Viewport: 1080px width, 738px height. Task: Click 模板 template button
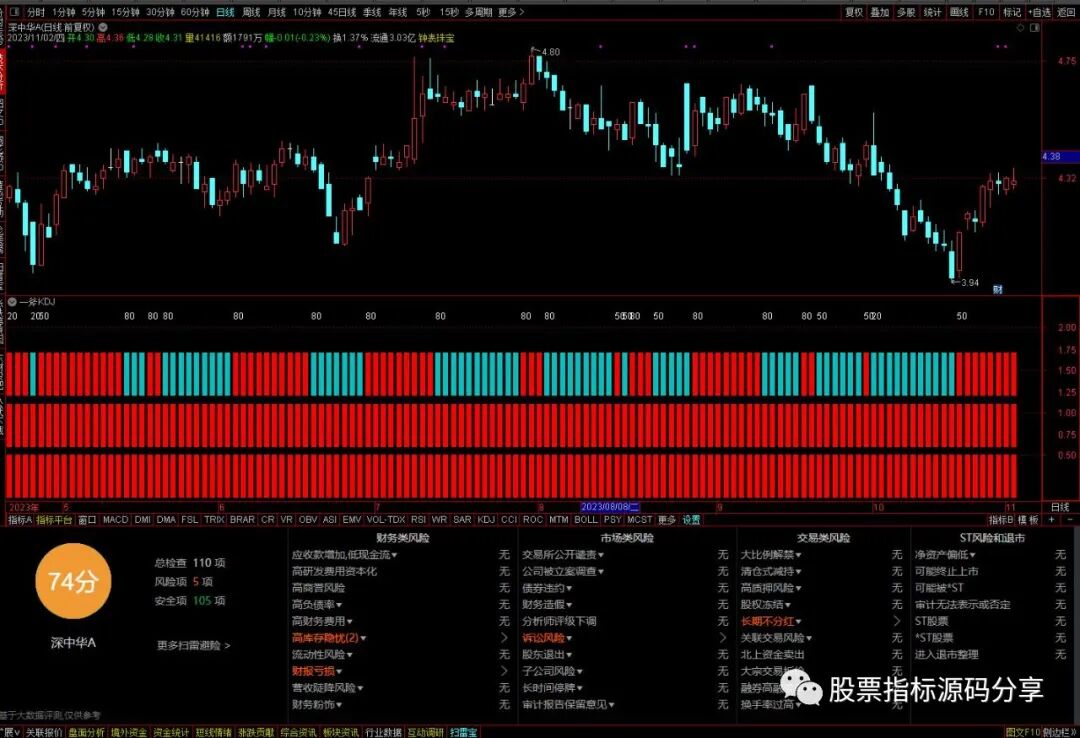pyautogui.click(x=1028, y=520)
